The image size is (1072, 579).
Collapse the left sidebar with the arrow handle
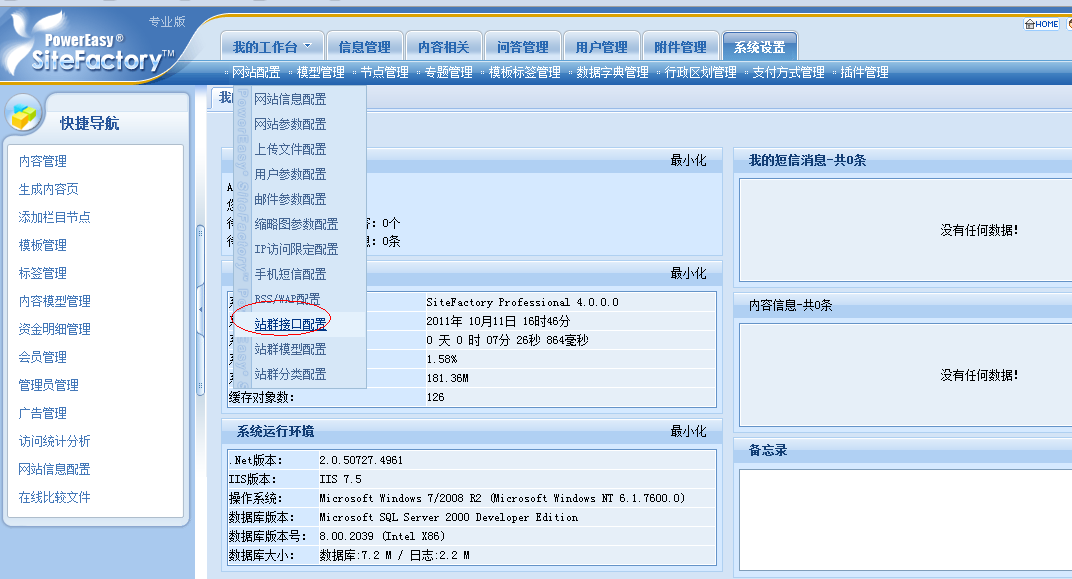[x=200, y=310]
